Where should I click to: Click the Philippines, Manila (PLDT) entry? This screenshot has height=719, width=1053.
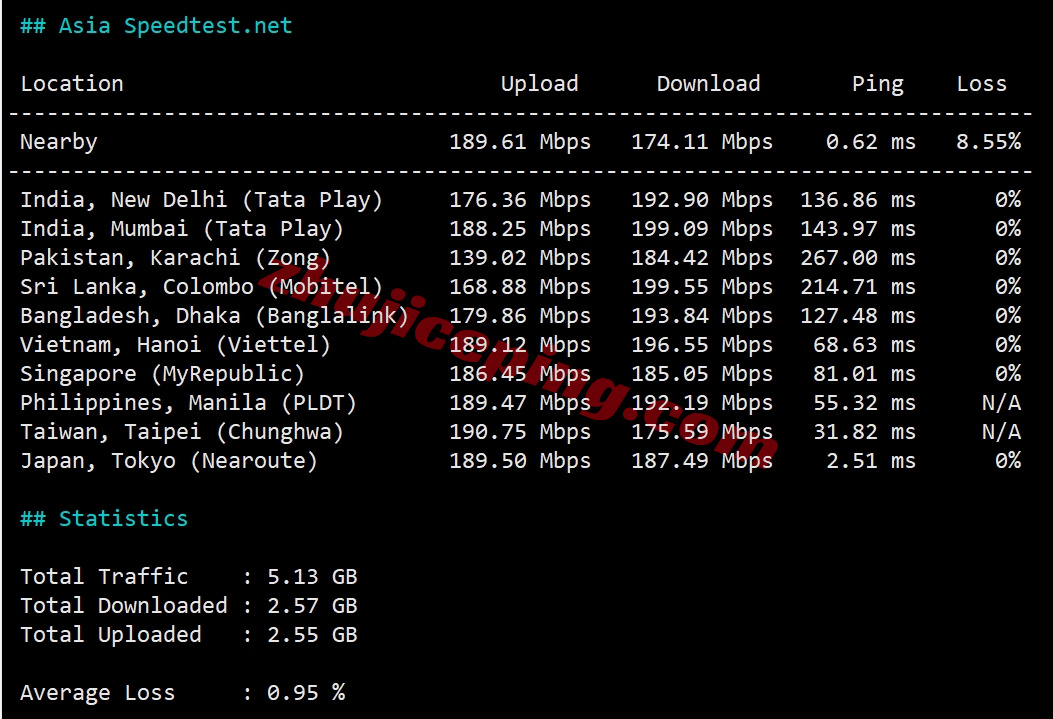pos(188,403)
